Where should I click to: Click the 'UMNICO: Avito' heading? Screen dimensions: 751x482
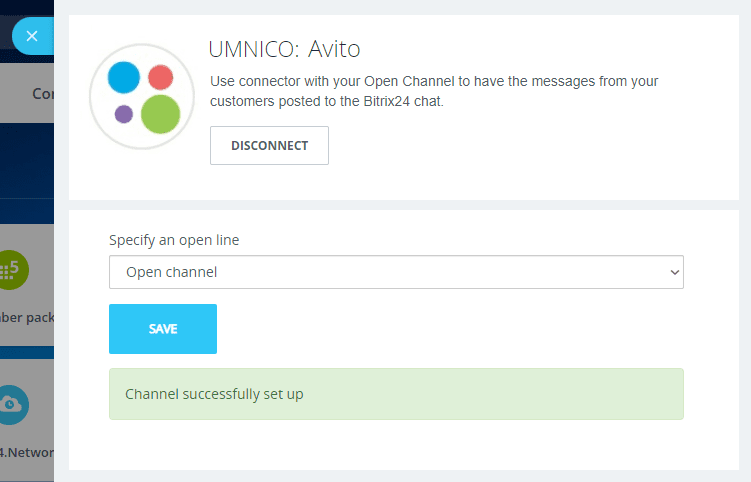(283, 49)
